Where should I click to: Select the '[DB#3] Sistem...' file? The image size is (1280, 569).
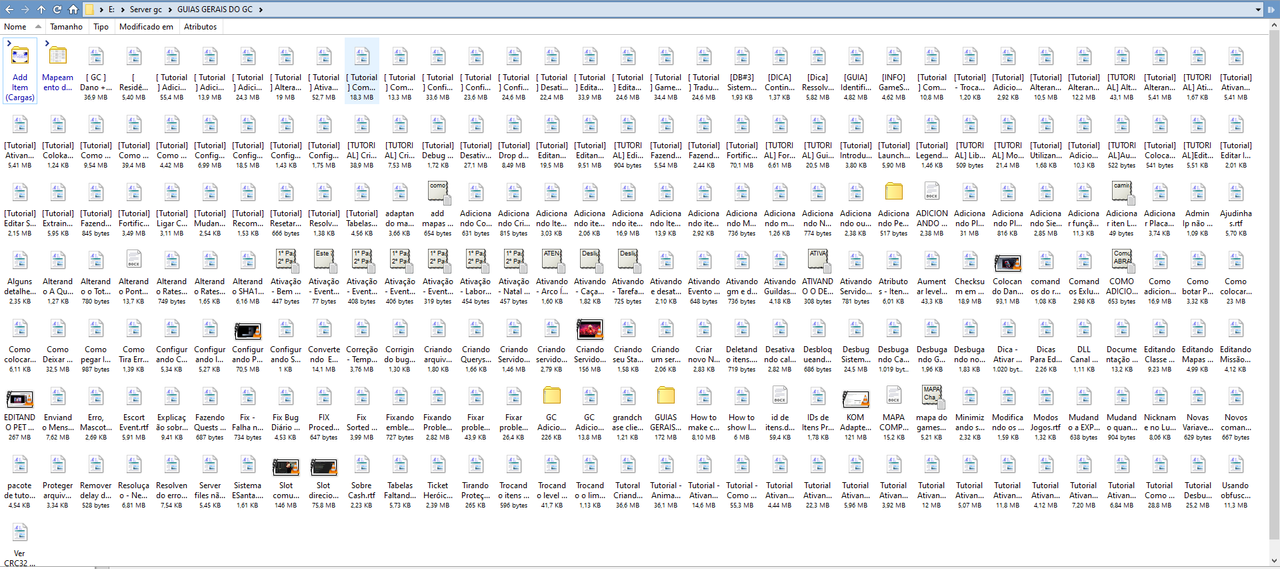[x=742, y=70]
